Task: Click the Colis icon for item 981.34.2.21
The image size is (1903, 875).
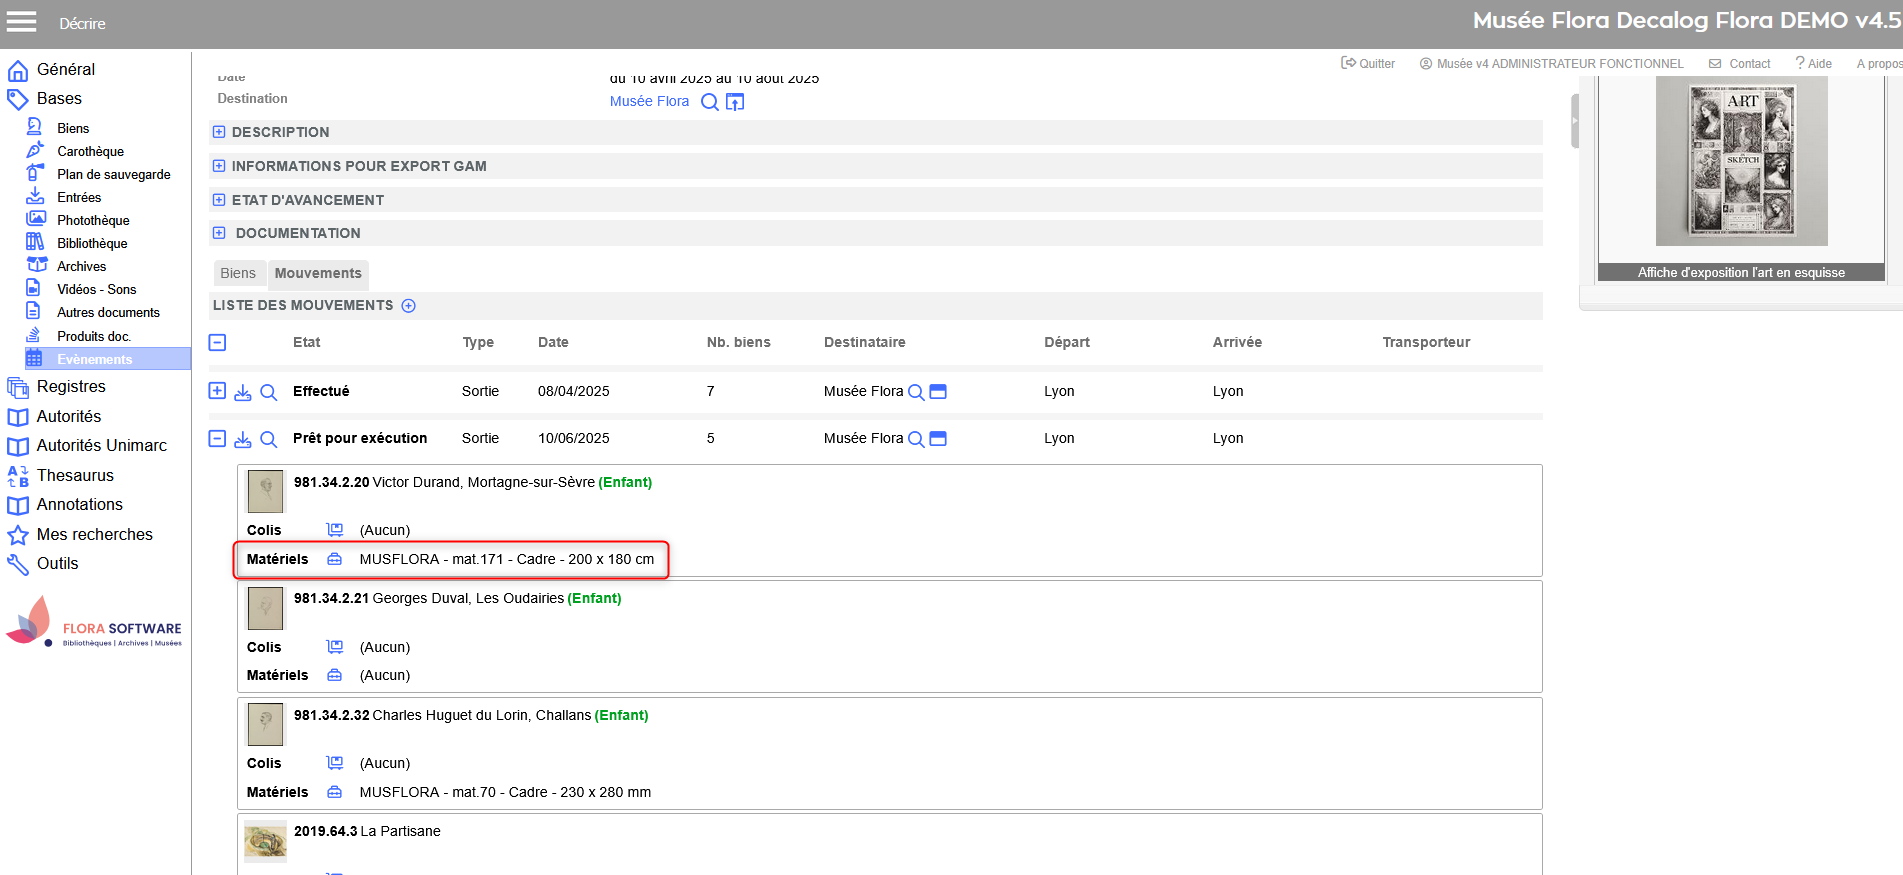Action: coord(335,647)
